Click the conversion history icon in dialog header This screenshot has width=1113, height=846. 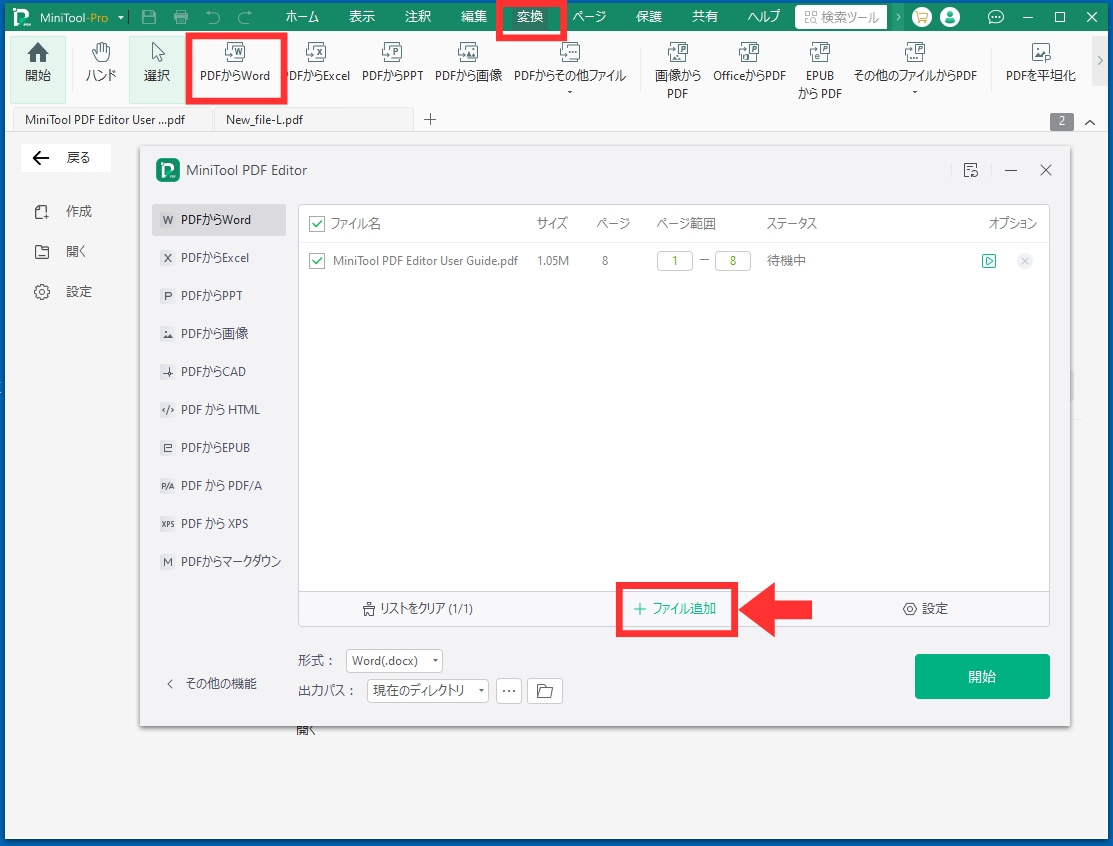point(971,170)
